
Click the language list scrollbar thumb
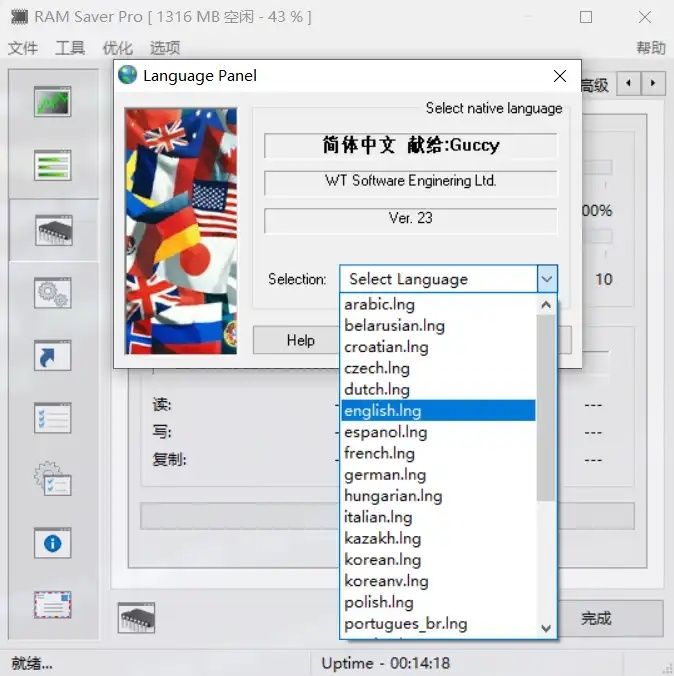pyautogui.click(x=546, y=408)
